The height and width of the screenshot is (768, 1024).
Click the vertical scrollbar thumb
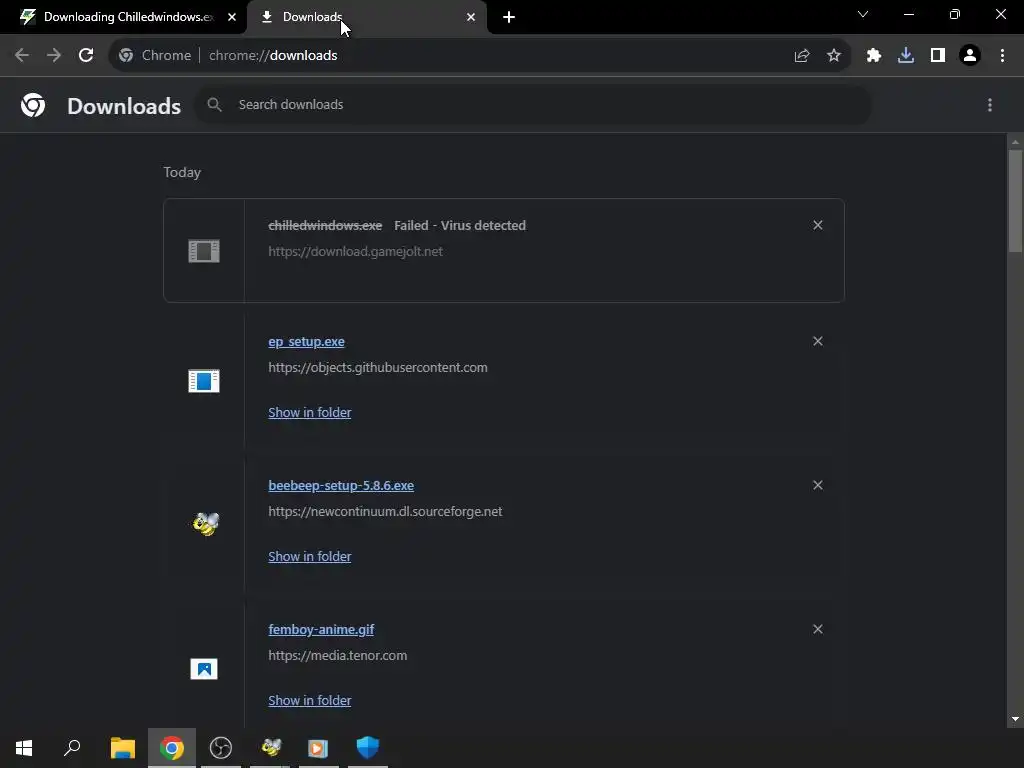pyautogui.click(x=1015, y=200)
